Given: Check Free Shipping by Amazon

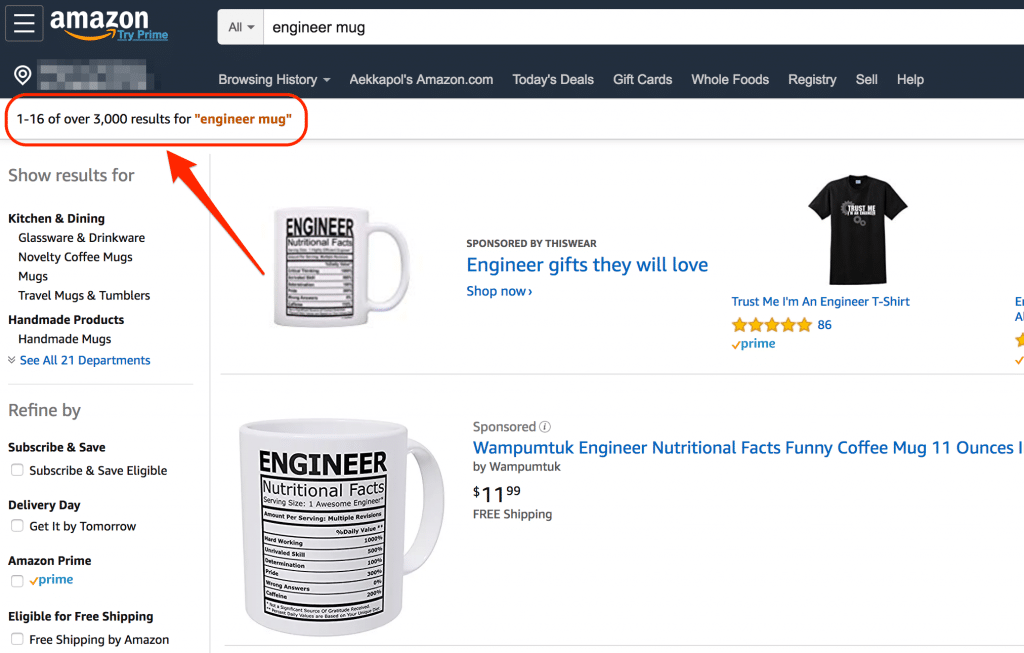Looking at the screenshot, I should coord(17,639).
